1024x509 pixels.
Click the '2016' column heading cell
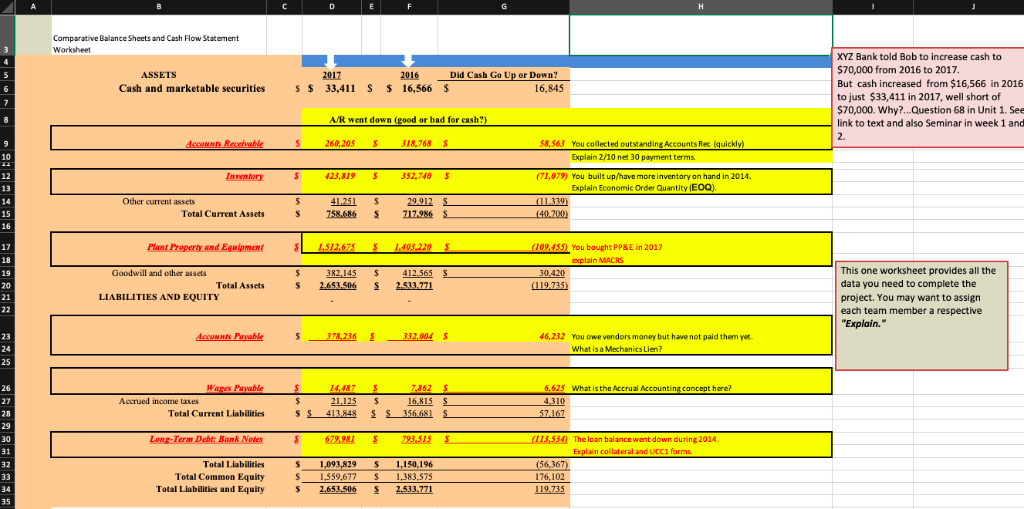[409, 74]
